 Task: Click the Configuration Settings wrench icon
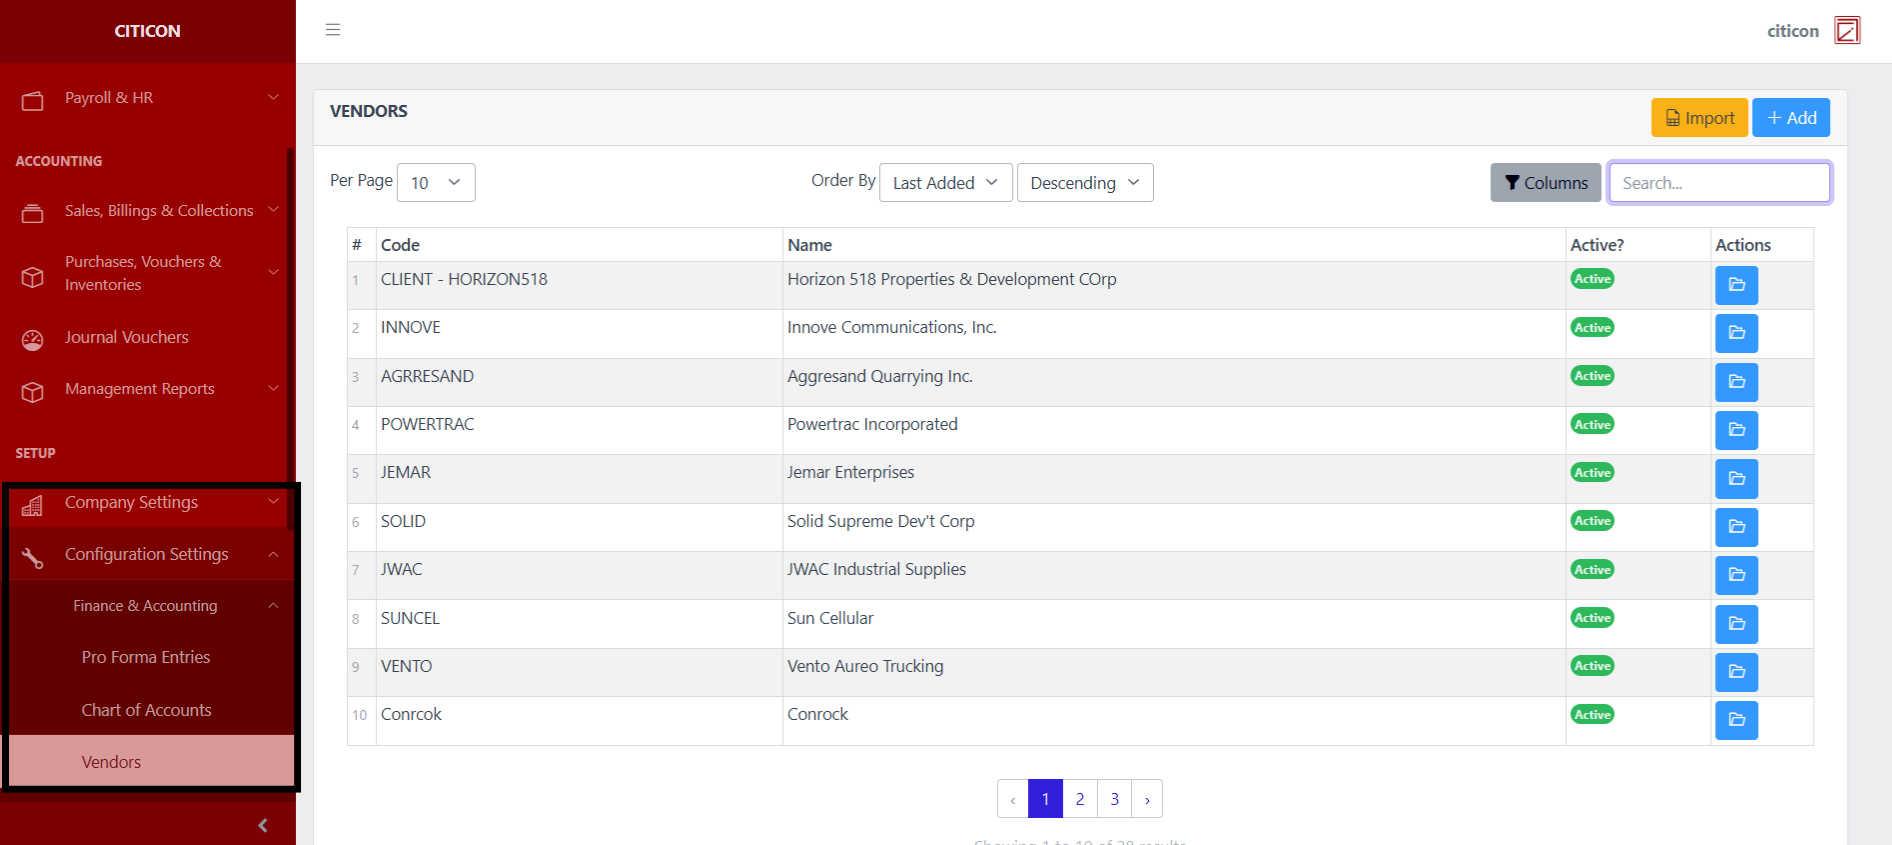click(x=33, y=557)
